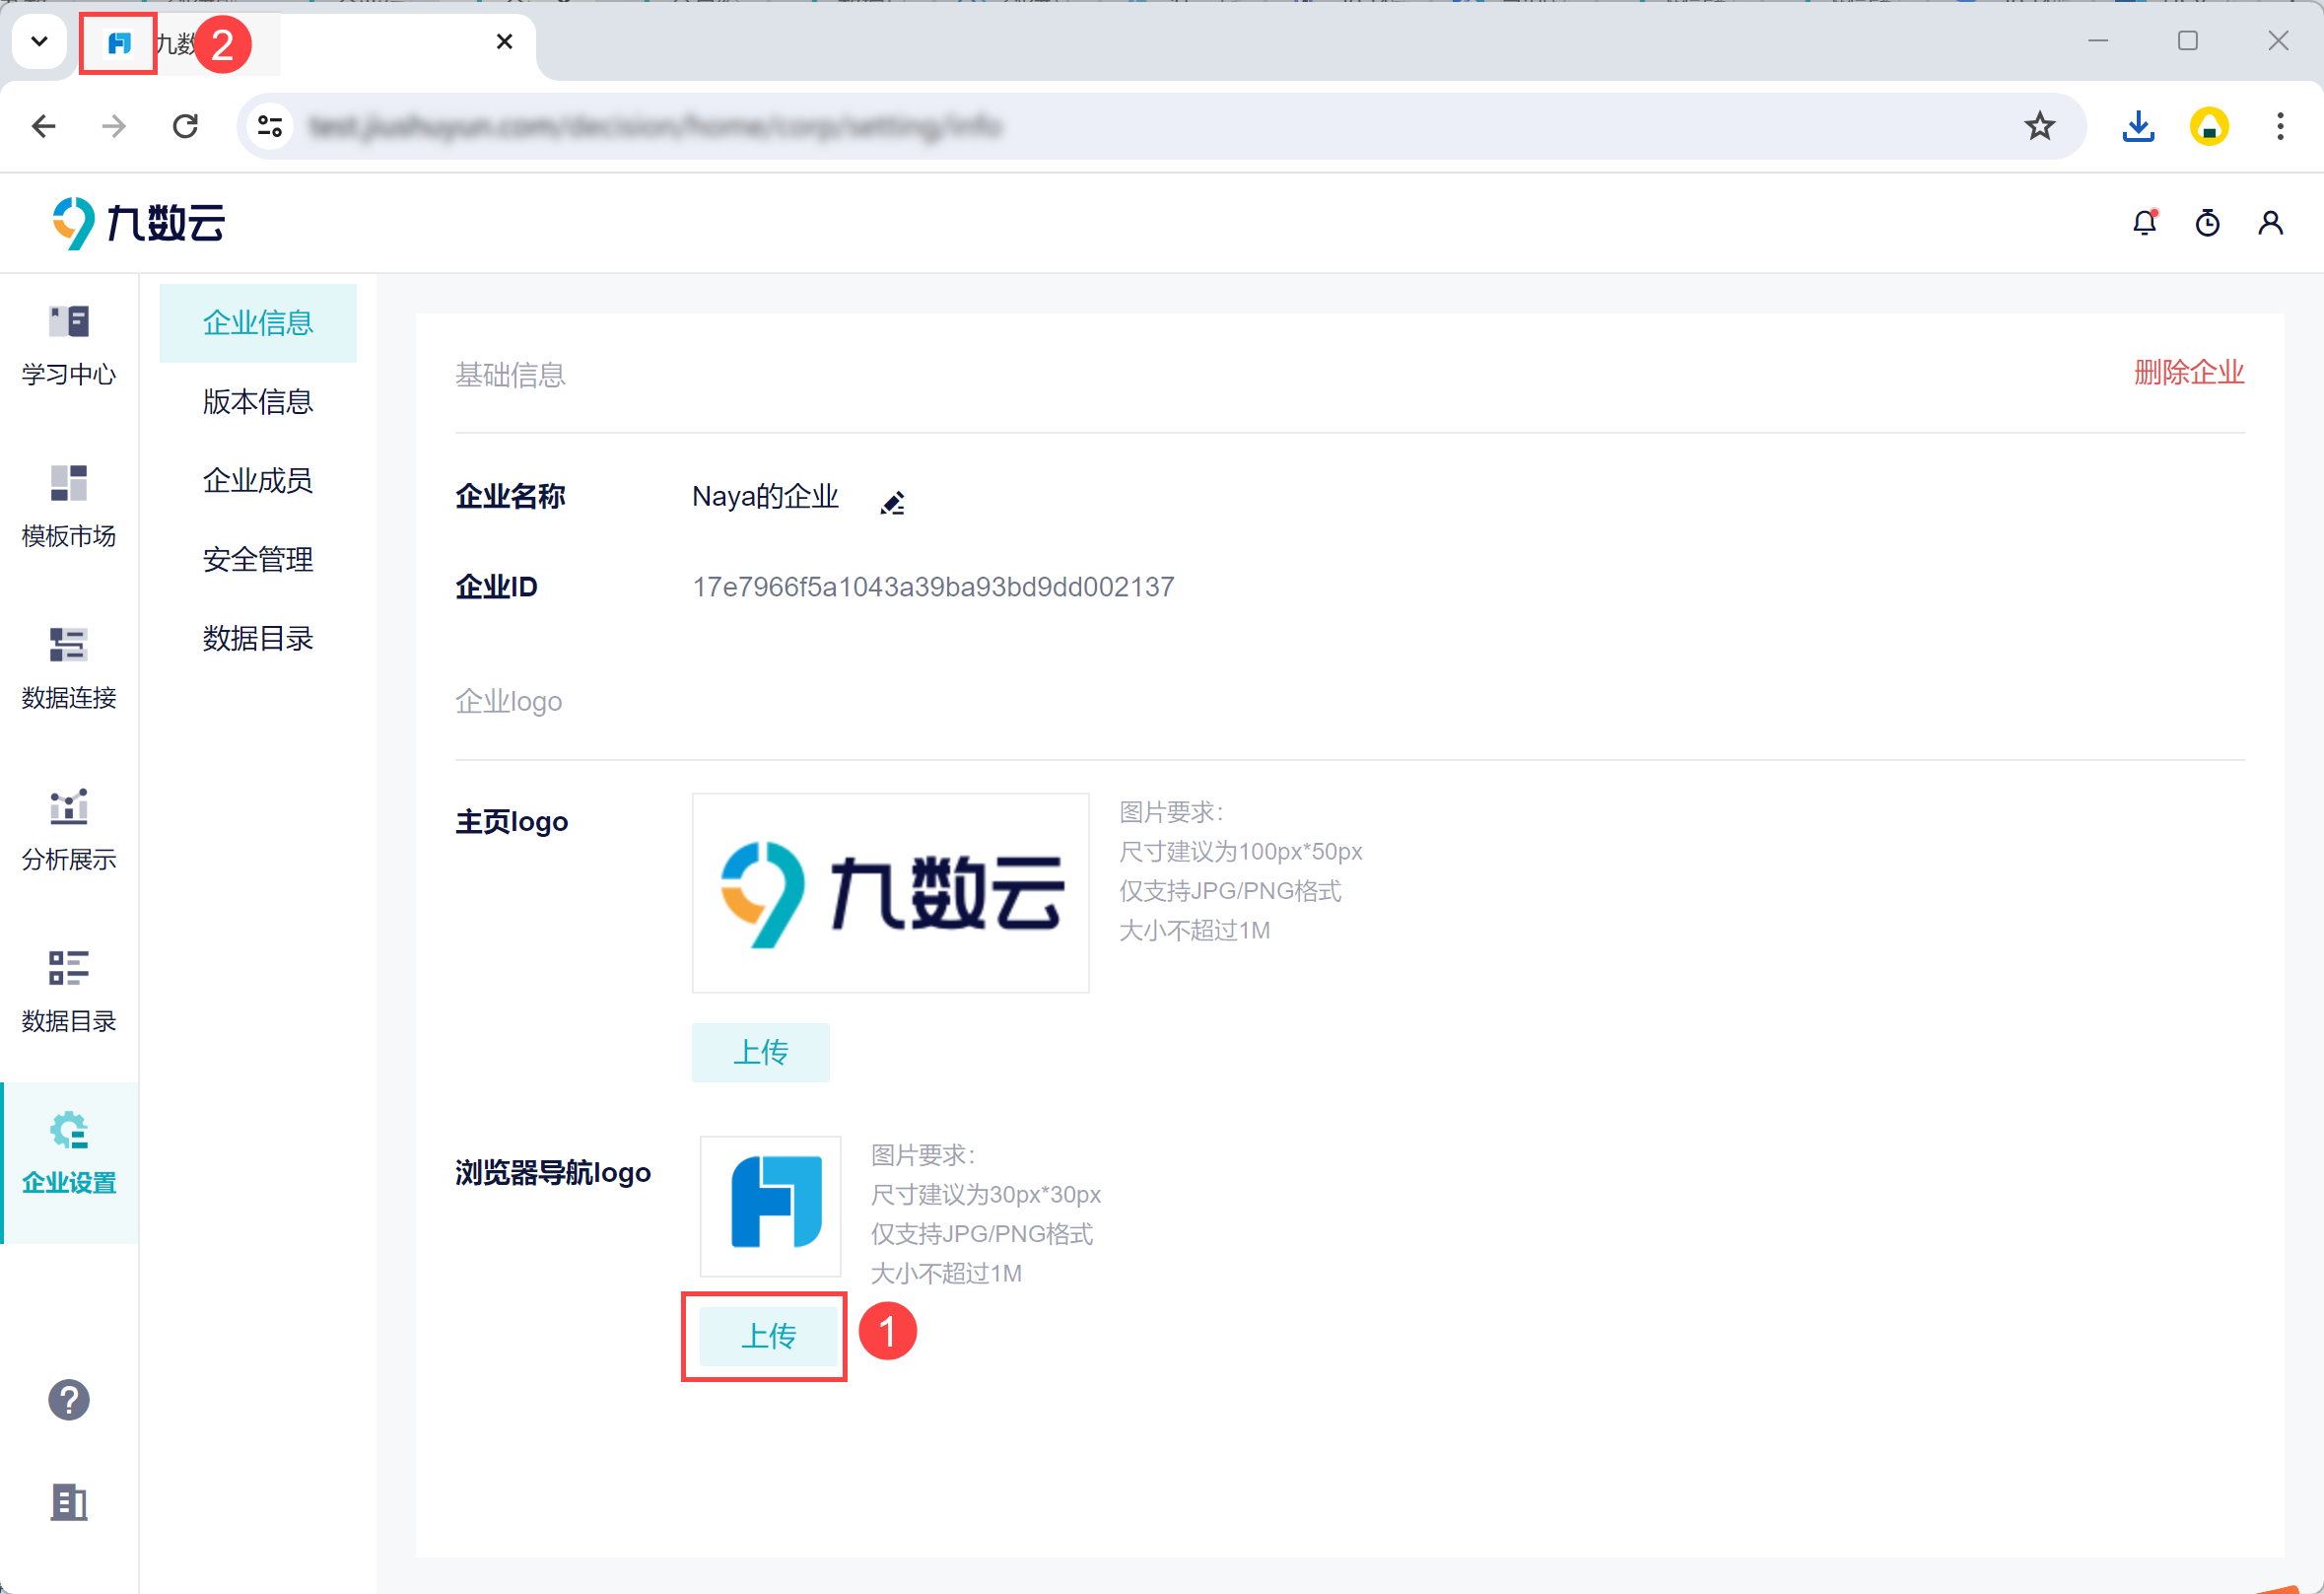Select 企业成员 from the settings menu

tap(258, 481)
